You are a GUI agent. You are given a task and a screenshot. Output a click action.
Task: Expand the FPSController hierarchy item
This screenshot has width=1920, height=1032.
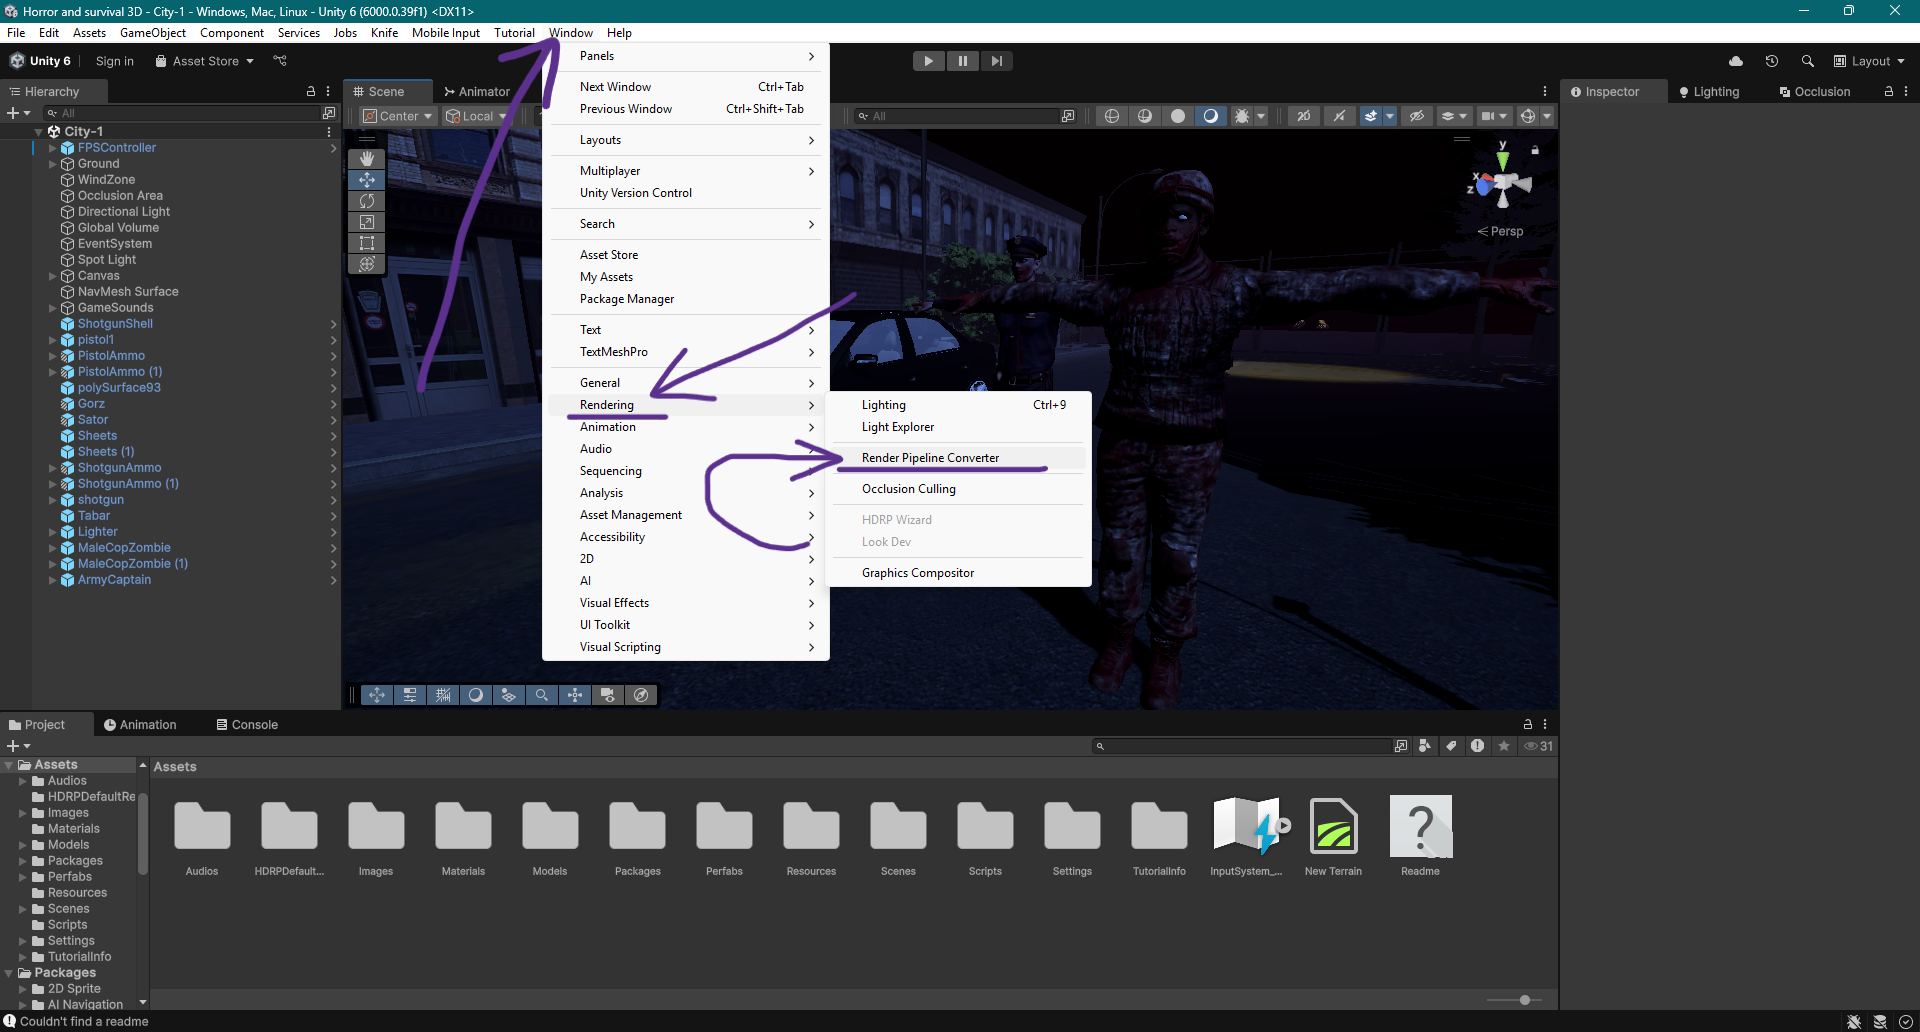(52, 148)
